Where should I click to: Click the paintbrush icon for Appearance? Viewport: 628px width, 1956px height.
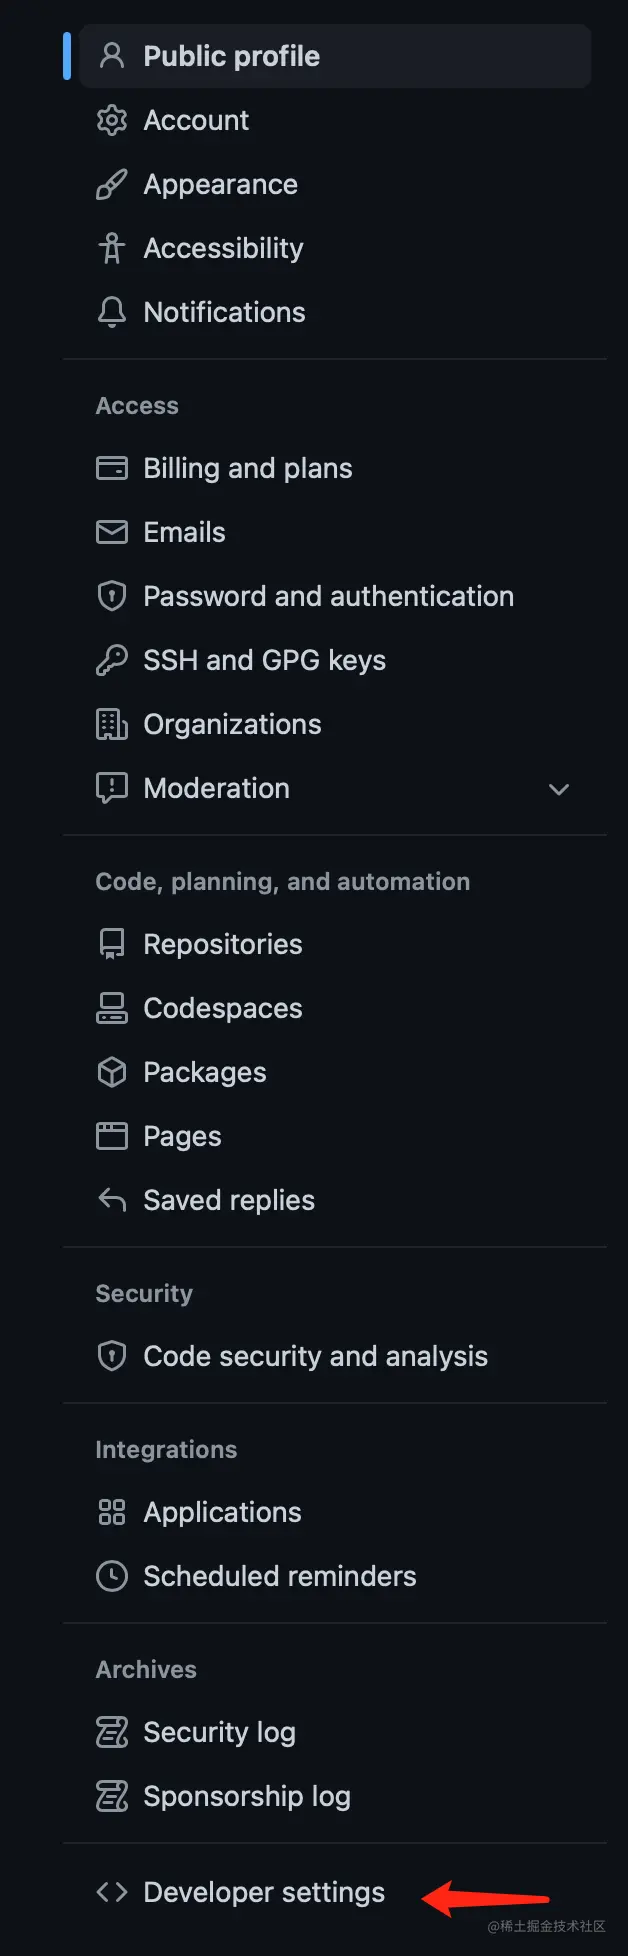click(x=112, y=184)
